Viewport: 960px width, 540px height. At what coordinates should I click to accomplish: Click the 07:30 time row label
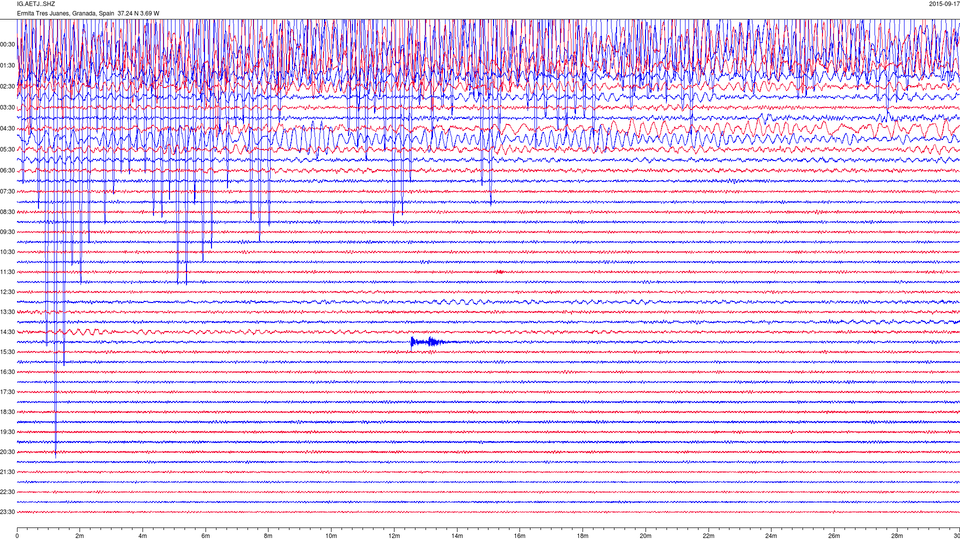pos(7,191)
